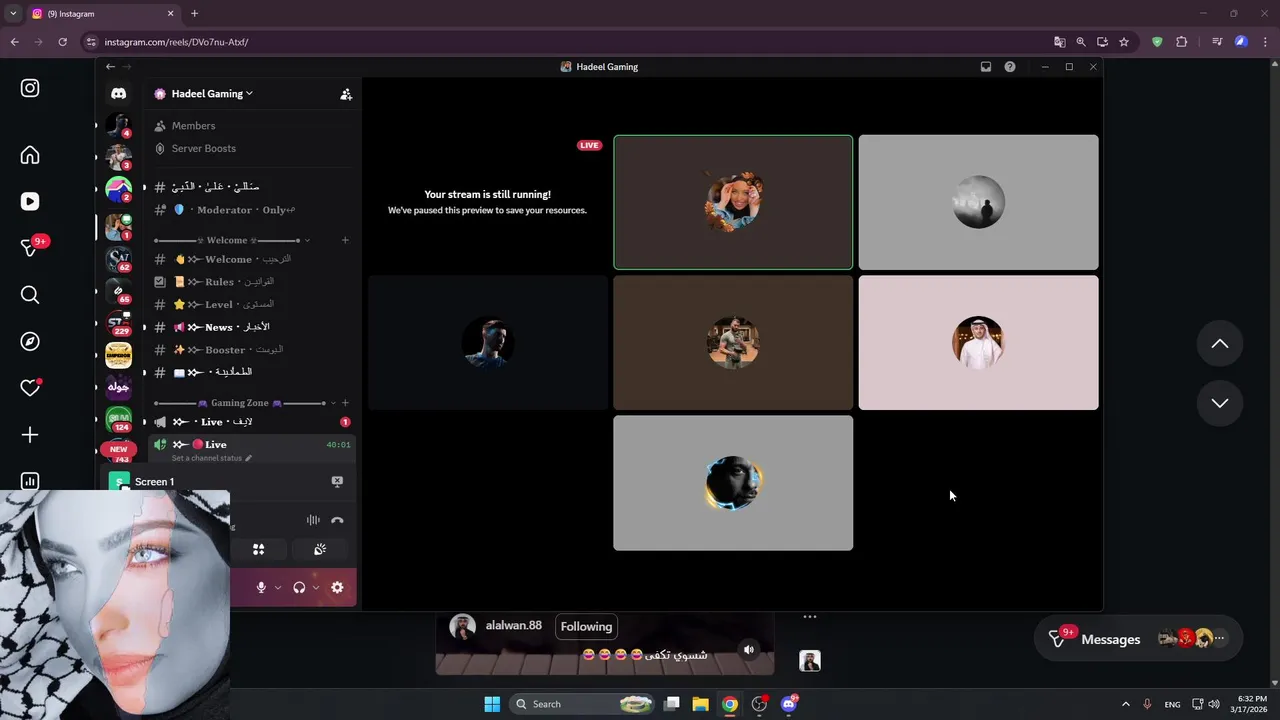1280x720 pixels.
Task: Open the Rules channel
Action: click(252, 282)
